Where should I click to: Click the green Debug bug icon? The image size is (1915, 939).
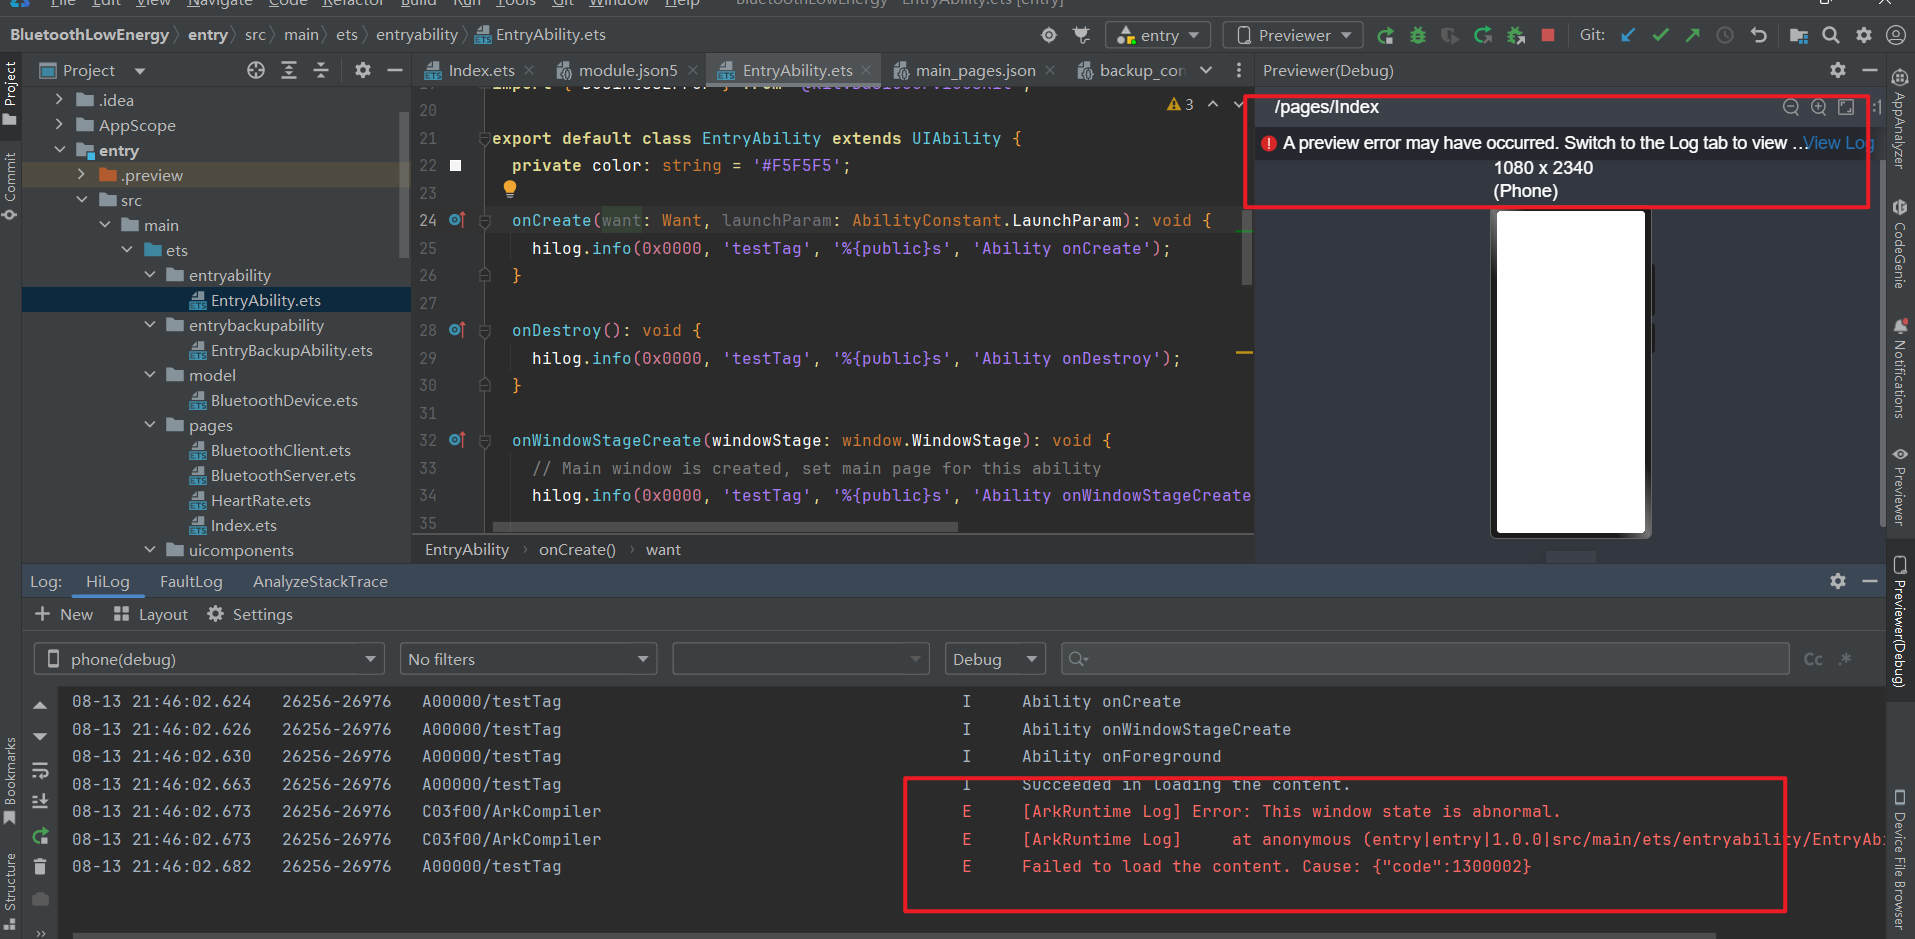click(1418, 35)
